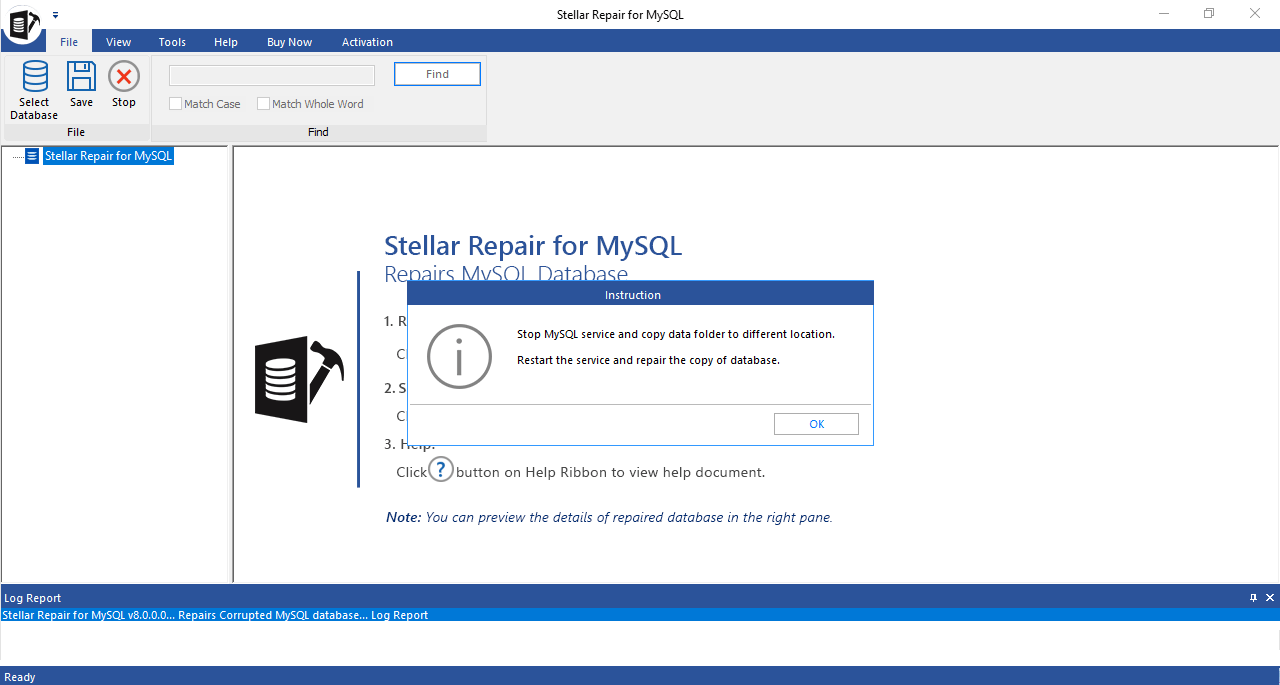Open the Activation tab
Viewport: 1280px width, 685px height.
pos(367,42)
